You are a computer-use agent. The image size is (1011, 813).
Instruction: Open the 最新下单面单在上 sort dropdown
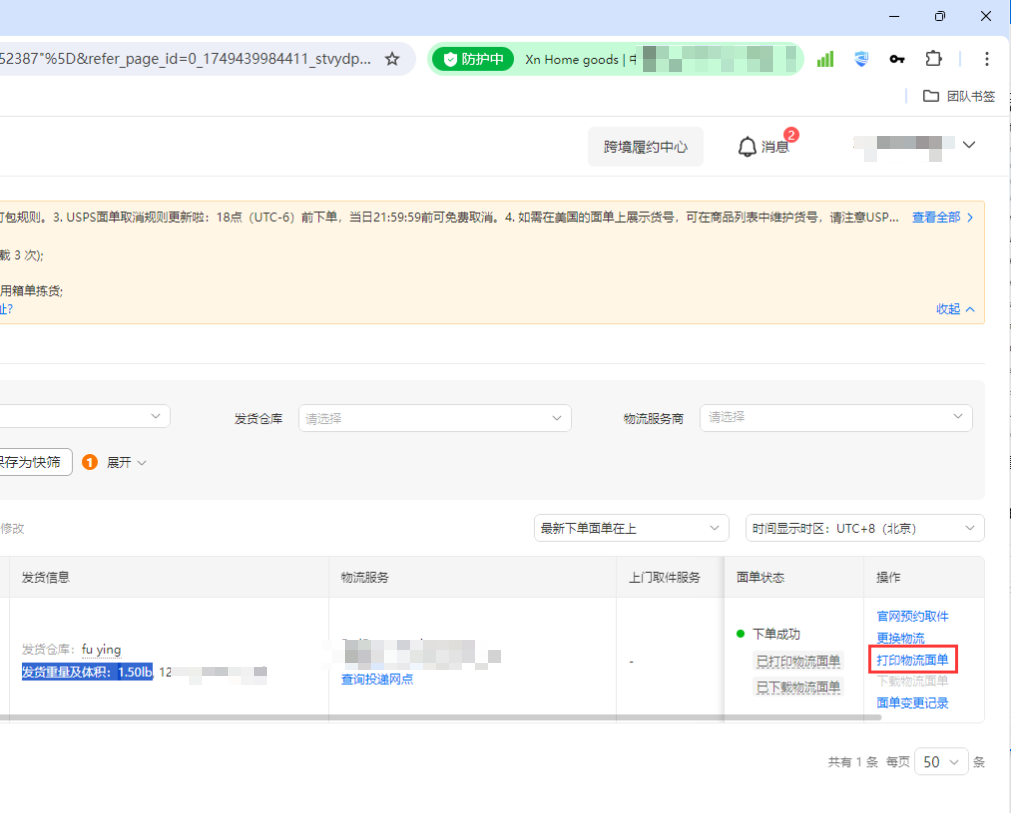[x=631, y=528]
